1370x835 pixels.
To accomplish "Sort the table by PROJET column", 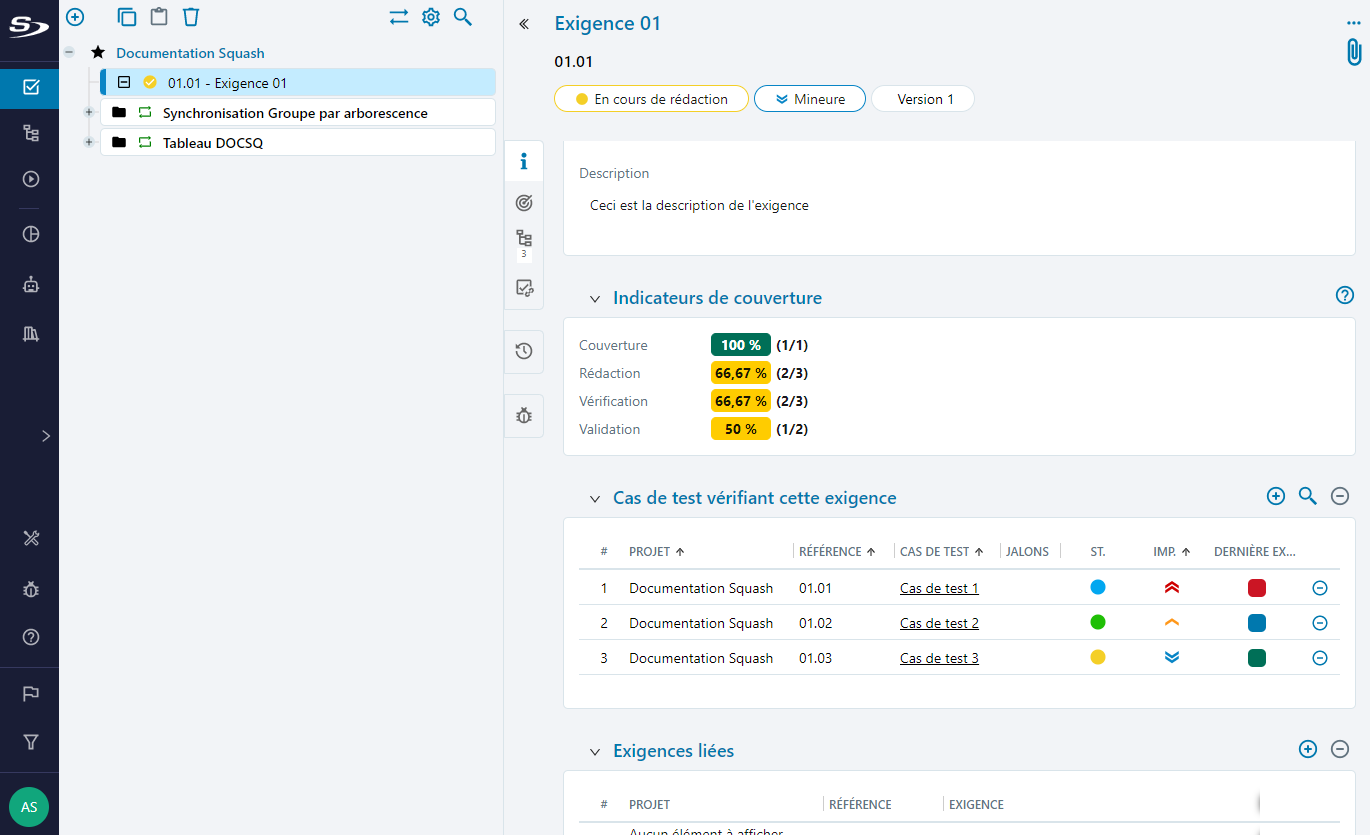I will pyautogui.click(x=657, y=551).
